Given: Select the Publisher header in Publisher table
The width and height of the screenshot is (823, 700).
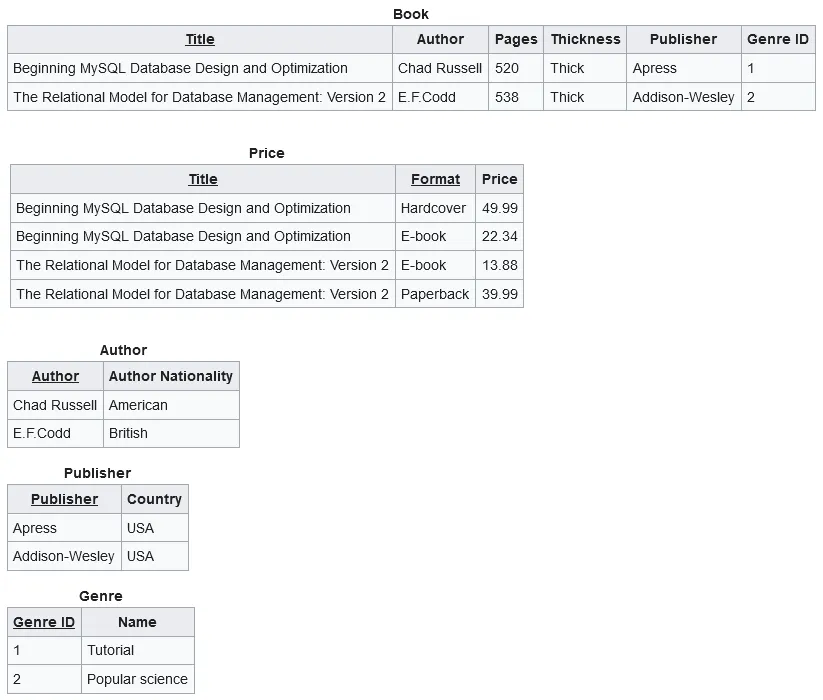Looking at the screenshot, I should click(63, 499).
